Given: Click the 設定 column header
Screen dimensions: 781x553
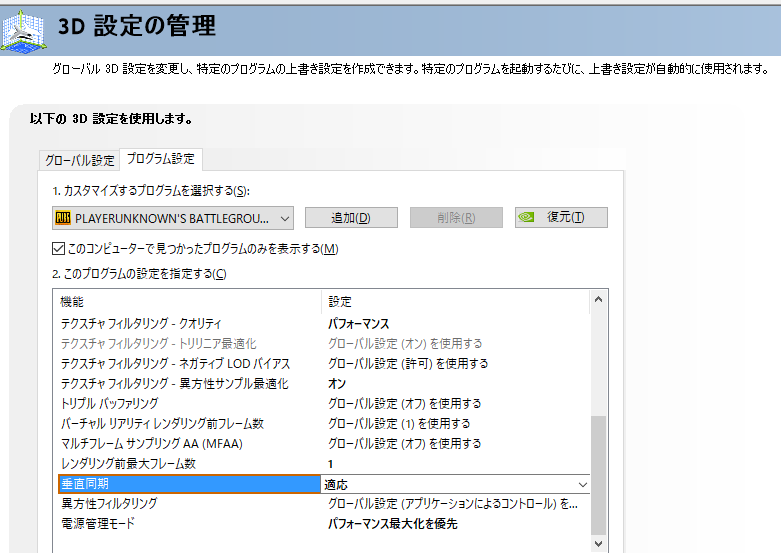Looking at the screenshot, I should click(340, 301).
